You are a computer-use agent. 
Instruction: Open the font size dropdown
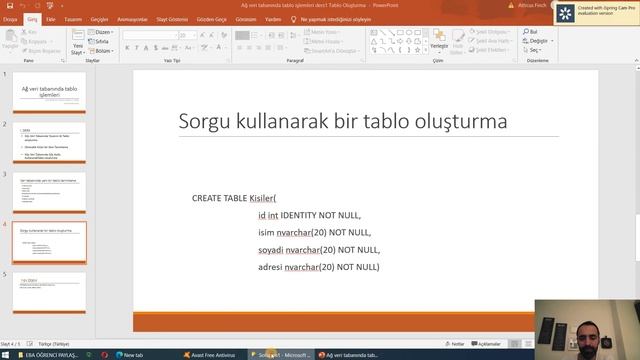(194, 36)
